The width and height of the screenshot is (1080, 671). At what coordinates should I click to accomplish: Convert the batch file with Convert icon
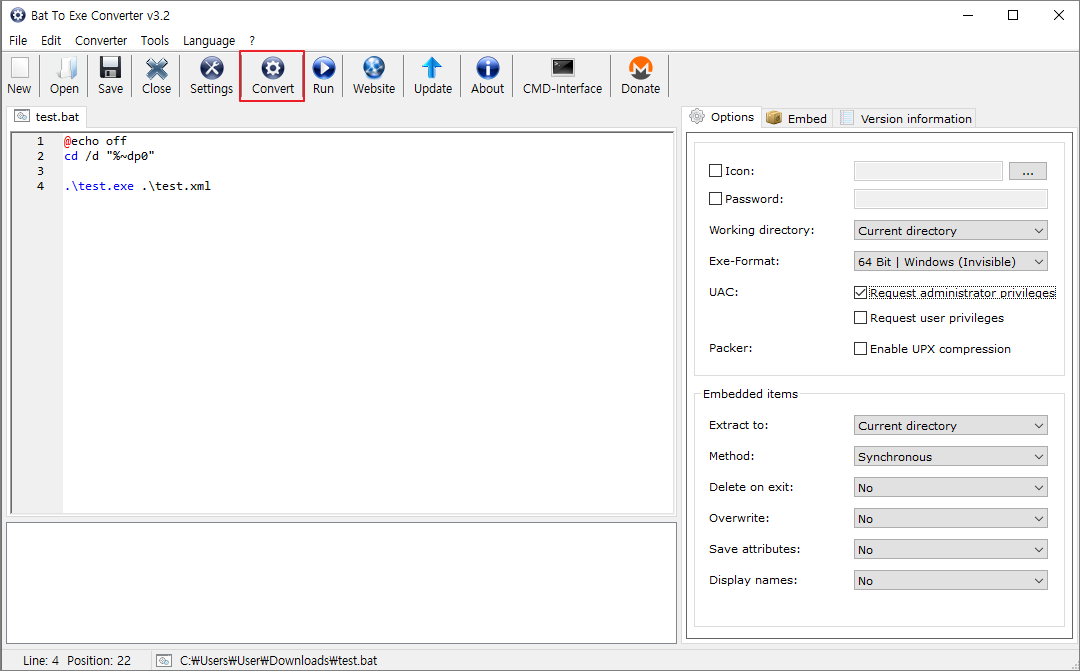pos(273,75)
